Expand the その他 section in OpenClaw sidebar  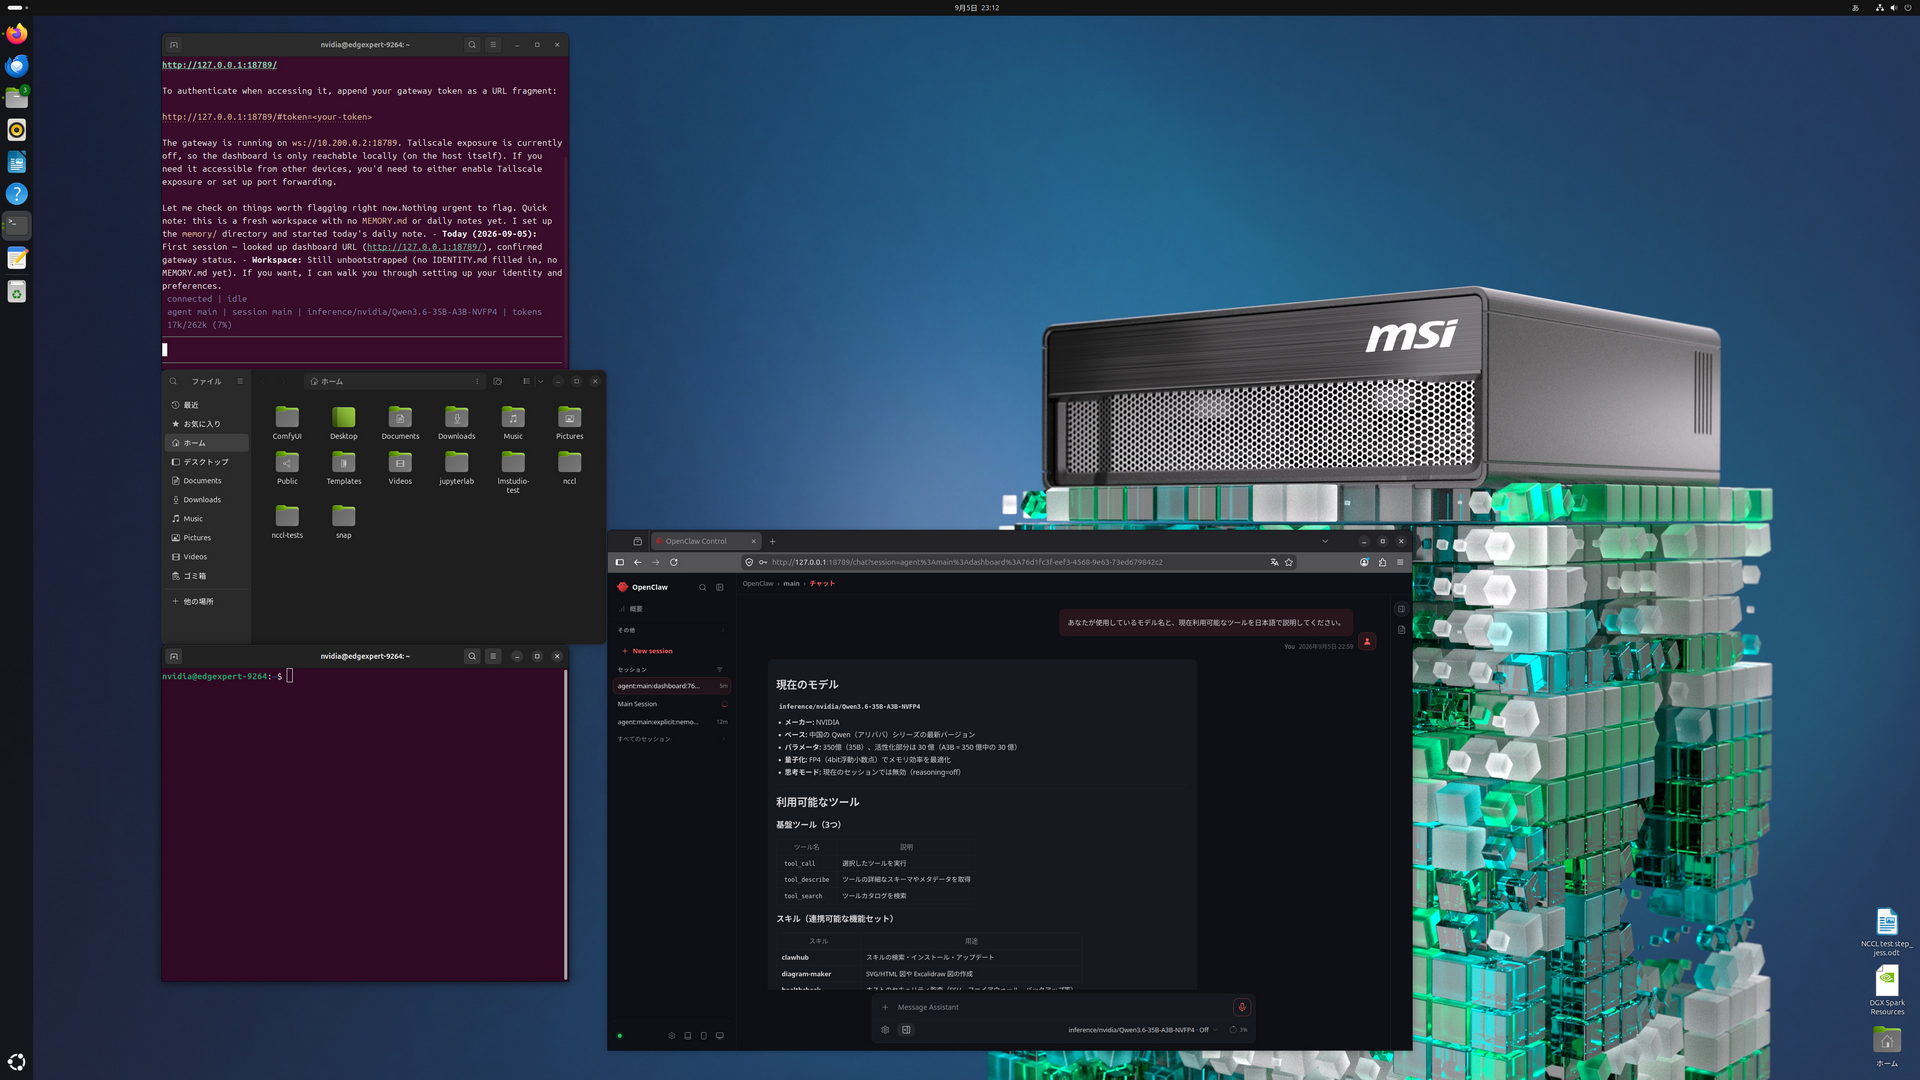(x=672, y=630)
